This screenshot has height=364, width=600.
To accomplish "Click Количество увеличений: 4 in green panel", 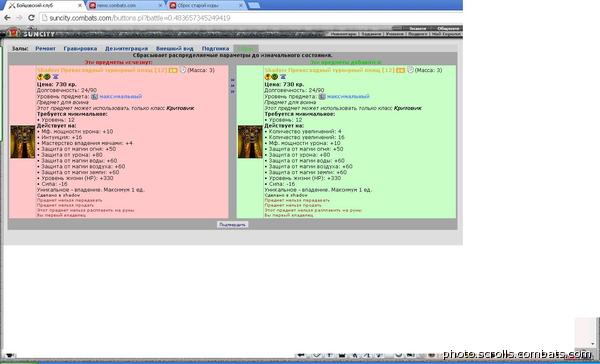I will click(x=305, y=131).
